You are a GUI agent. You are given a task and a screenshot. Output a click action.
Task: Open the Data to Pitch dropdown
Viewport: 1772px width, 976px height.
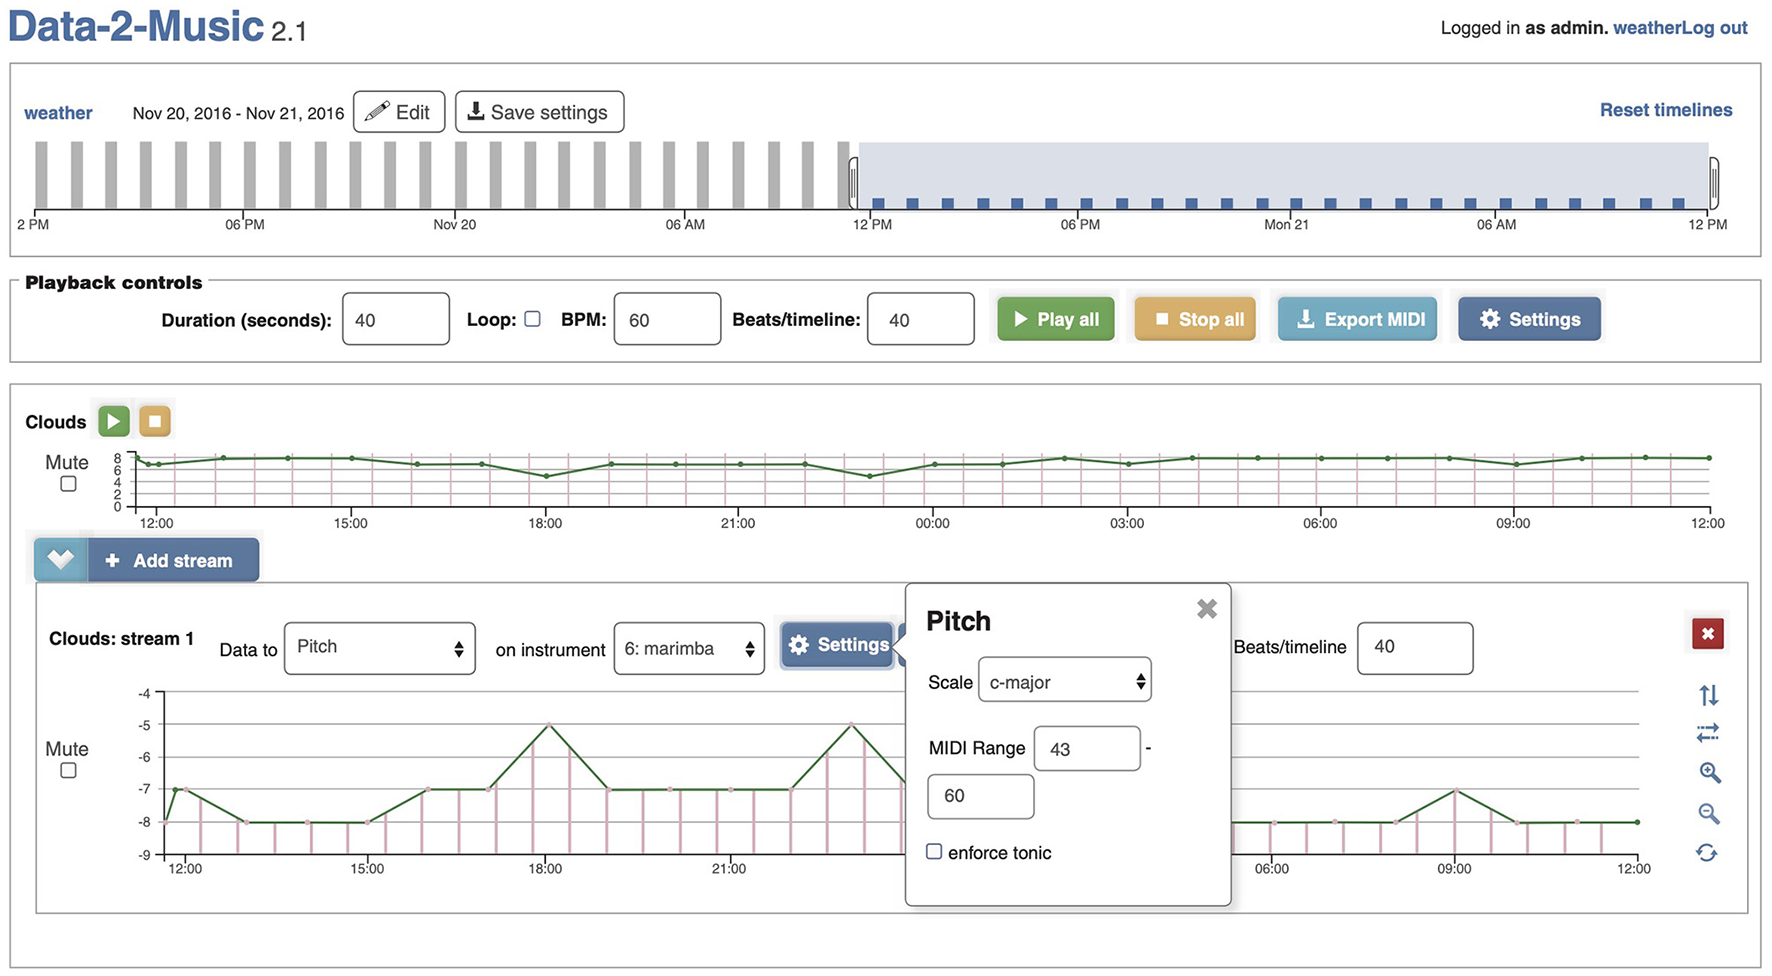coord(379,648)
